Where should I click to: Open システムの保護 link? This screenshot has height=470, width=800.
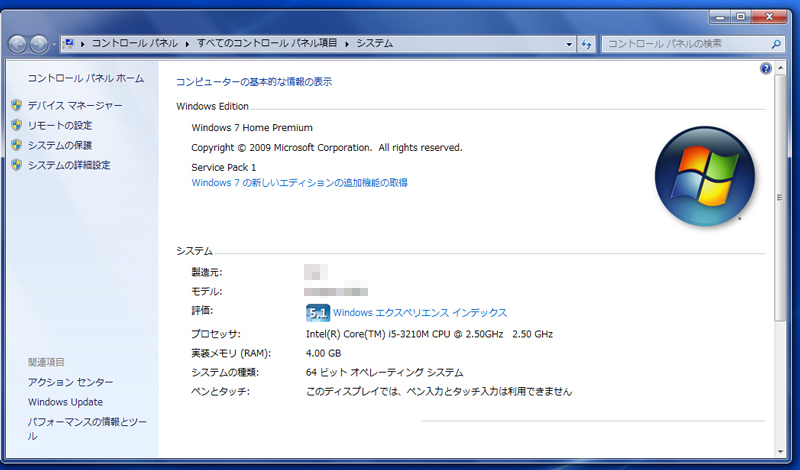click(x=60, y=145)
